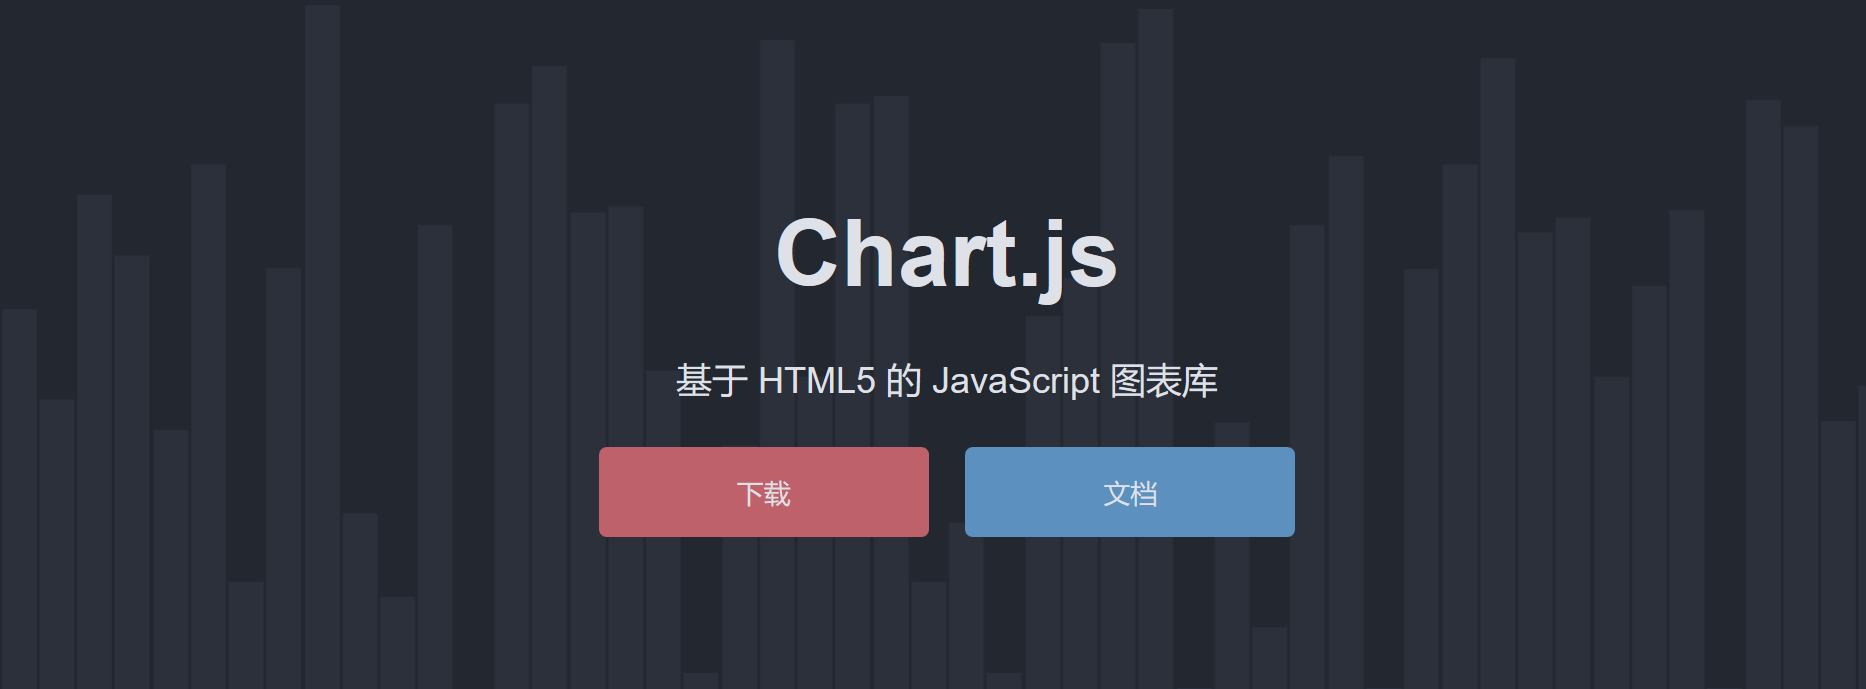The width and height of the screenshot is (1866, 689).
Task: Click the "图表库" characters in the subtitle
Action: pyautogui.click(x=1164, y=381)
